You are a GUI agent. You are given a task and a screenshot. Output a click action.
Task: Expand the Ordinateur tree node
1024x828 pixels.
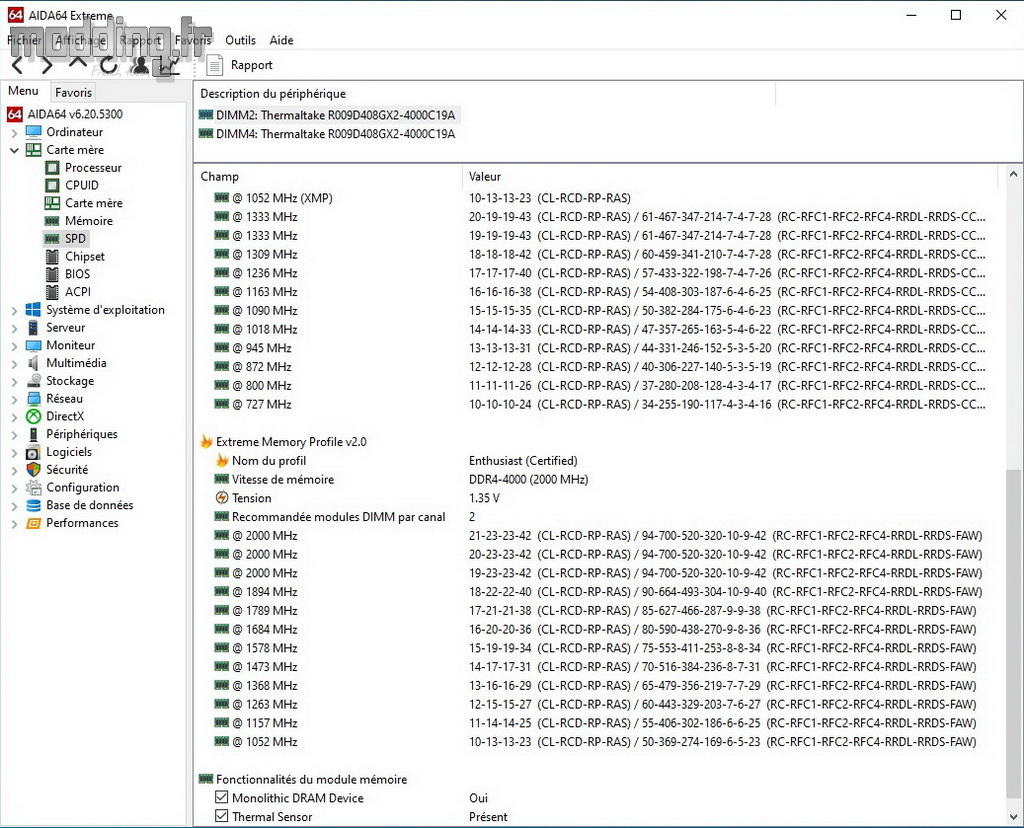tap(14, 133)
